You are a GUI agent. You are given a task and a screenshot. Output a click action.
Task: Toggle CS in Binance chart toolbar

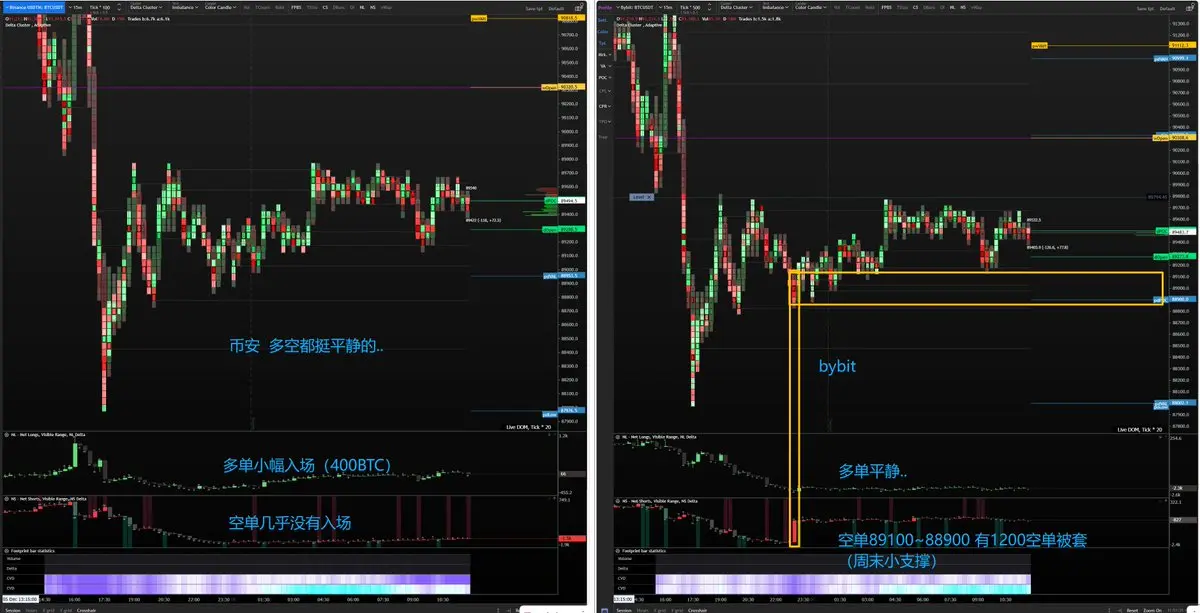coord(325,8)
